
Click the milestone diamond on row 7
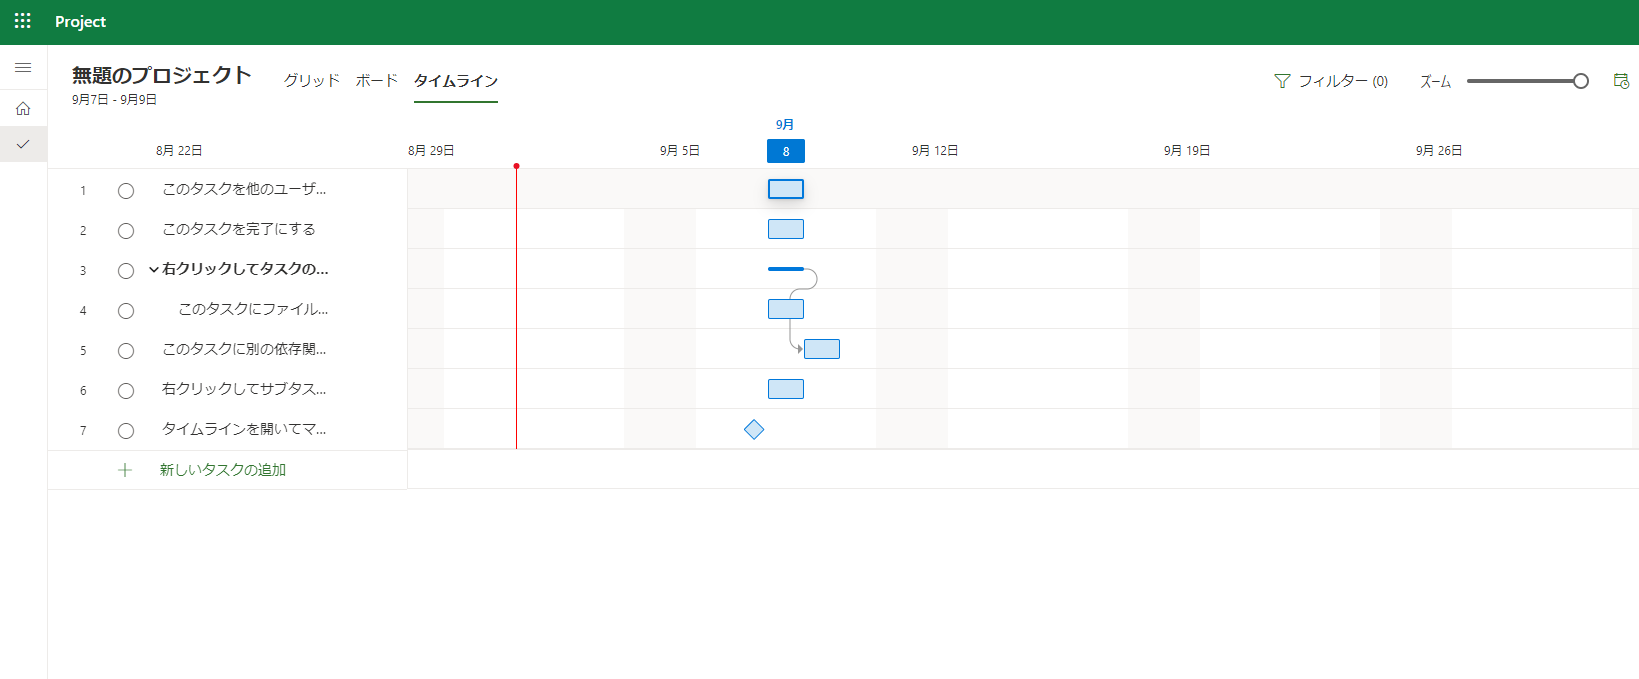(754, 429)
